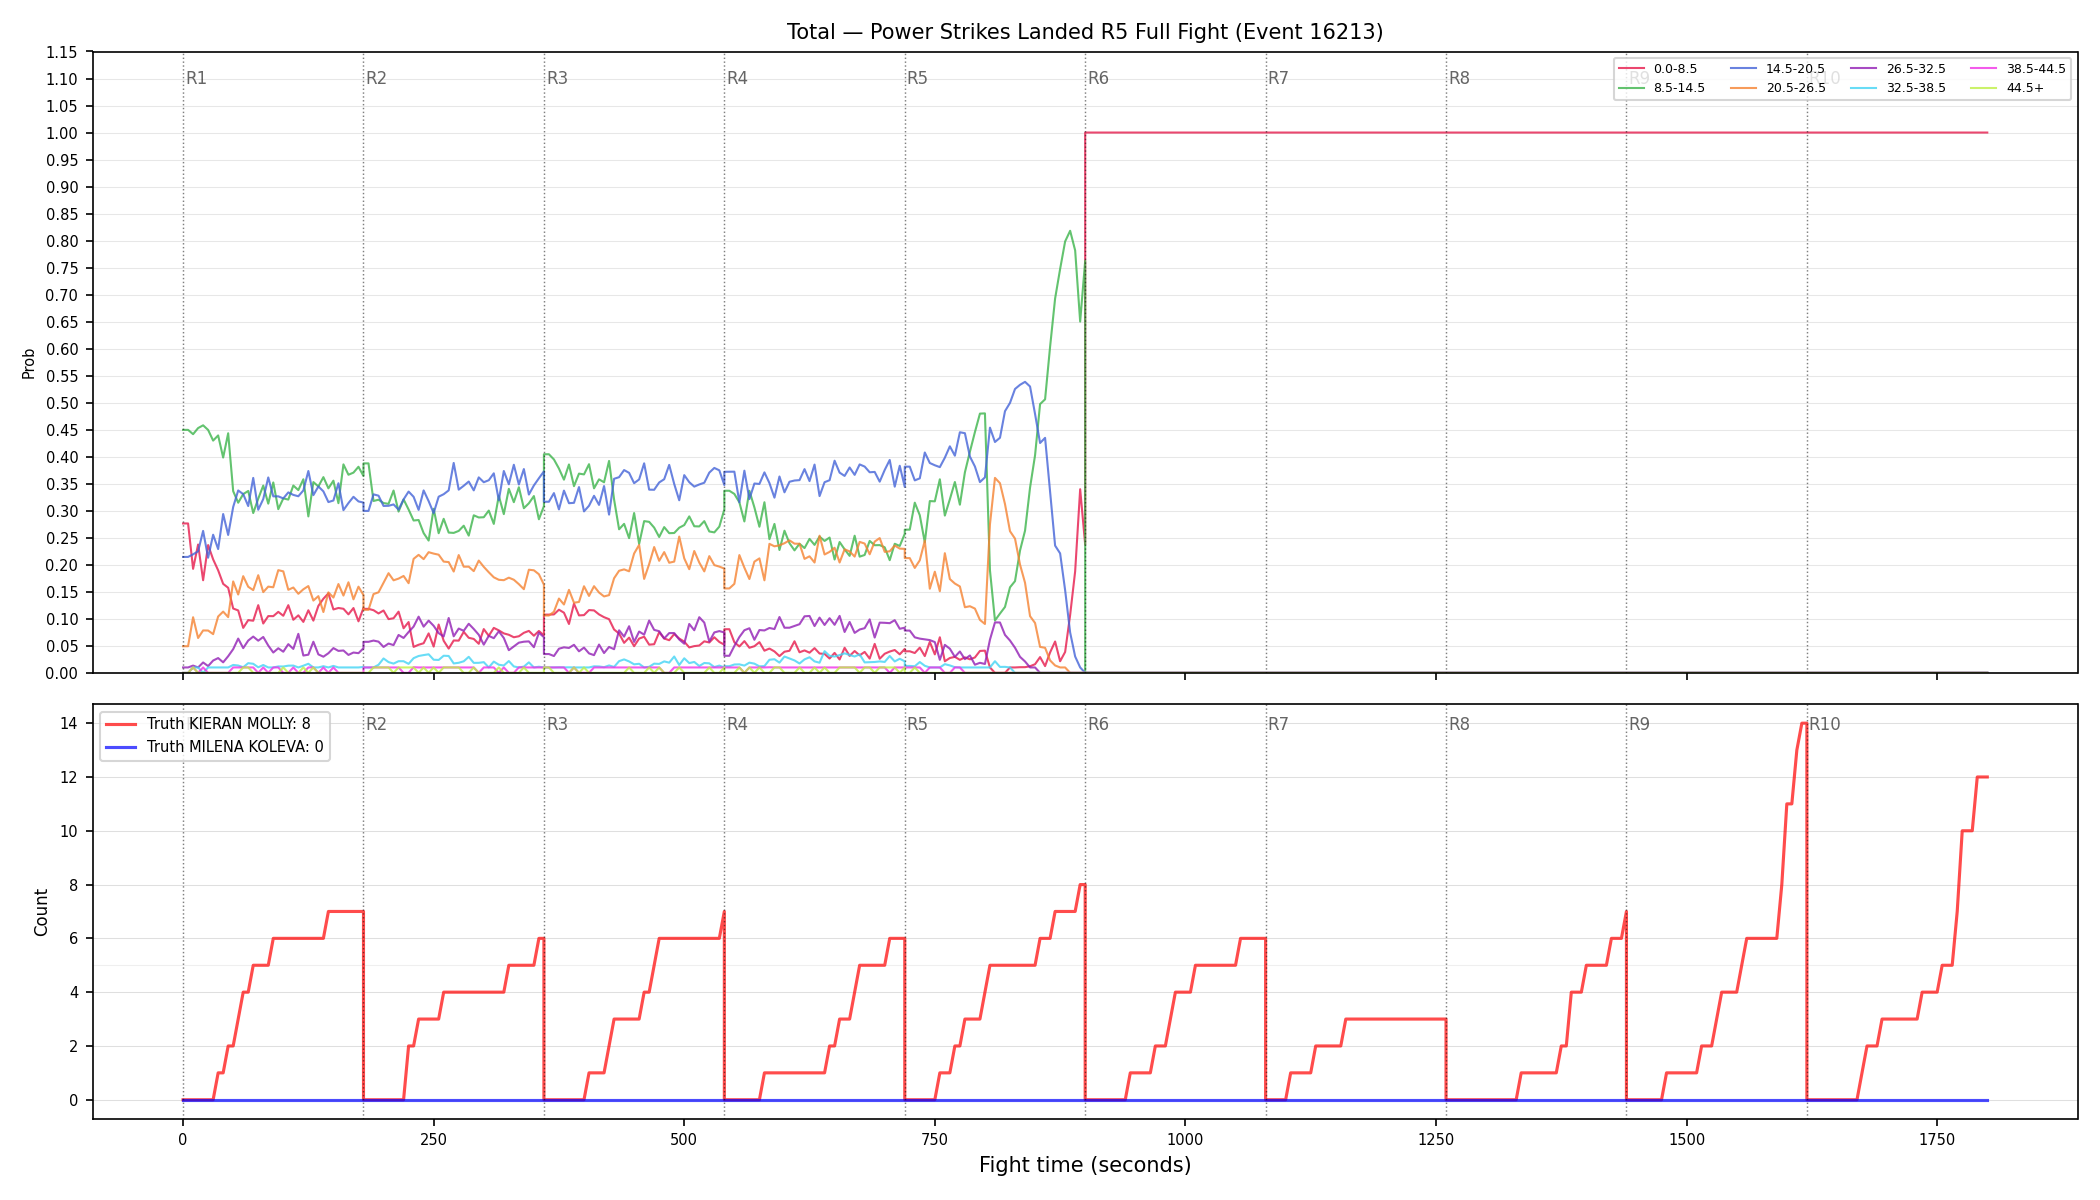The image size is (2100, 1200).
Task: Click the 0.50 tick on the Prob axis
Action: coord(62,403)
